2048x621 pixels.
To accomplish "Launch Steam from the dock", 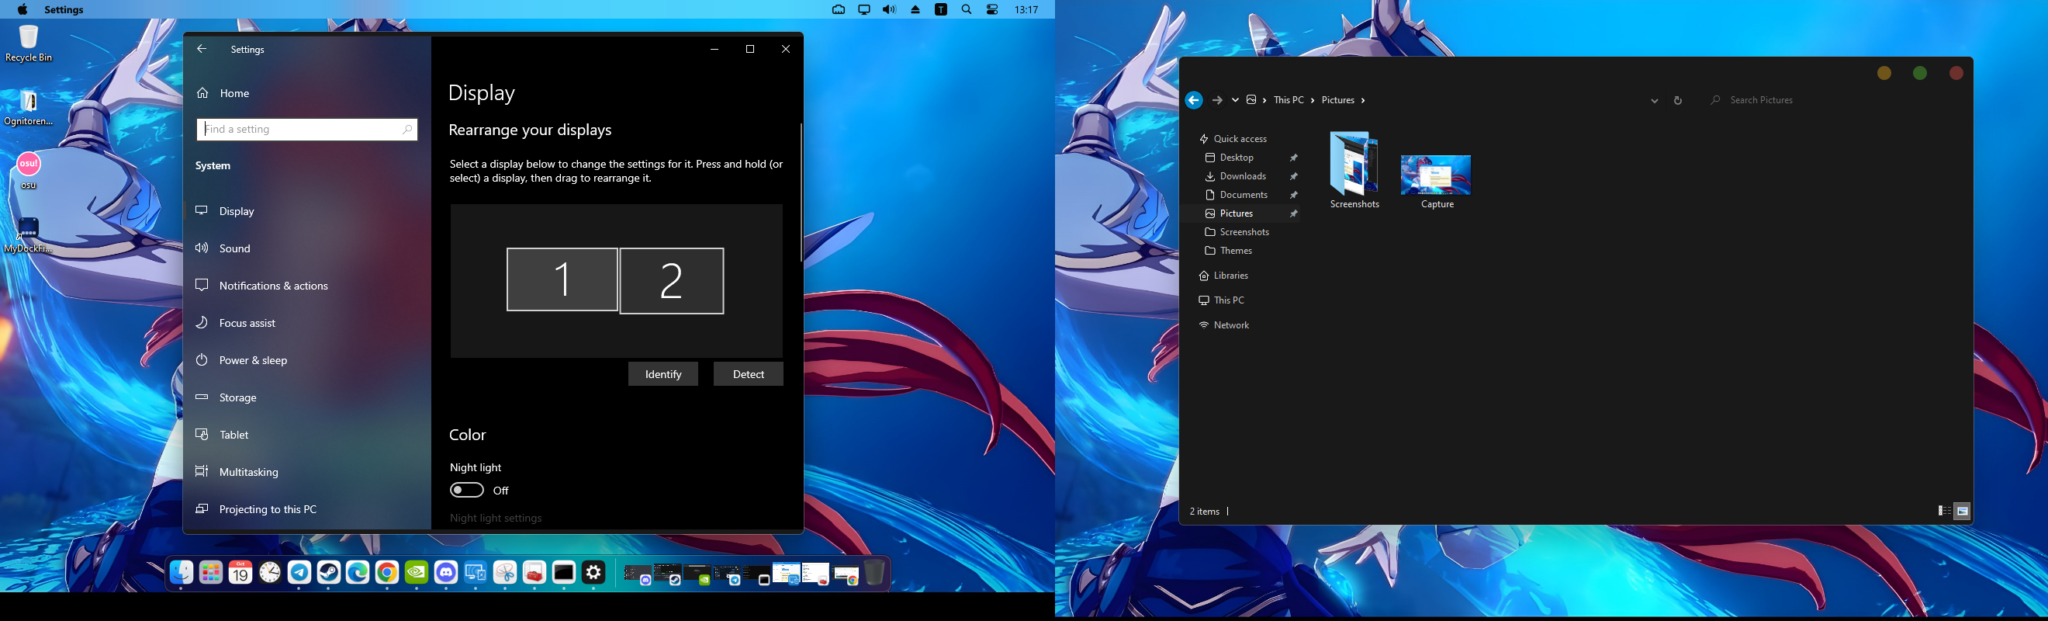I will click(328, 572).
